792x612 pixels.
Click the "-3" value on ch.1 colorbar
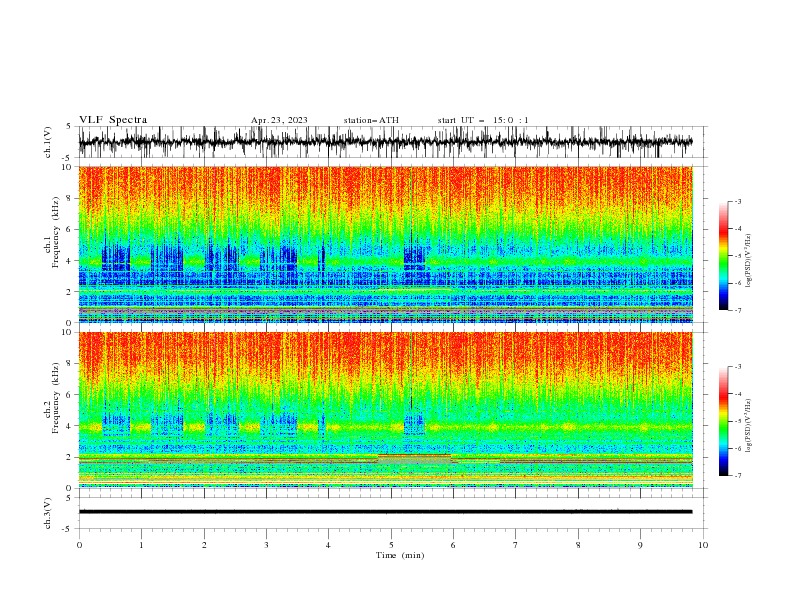(x=737, y=201)
